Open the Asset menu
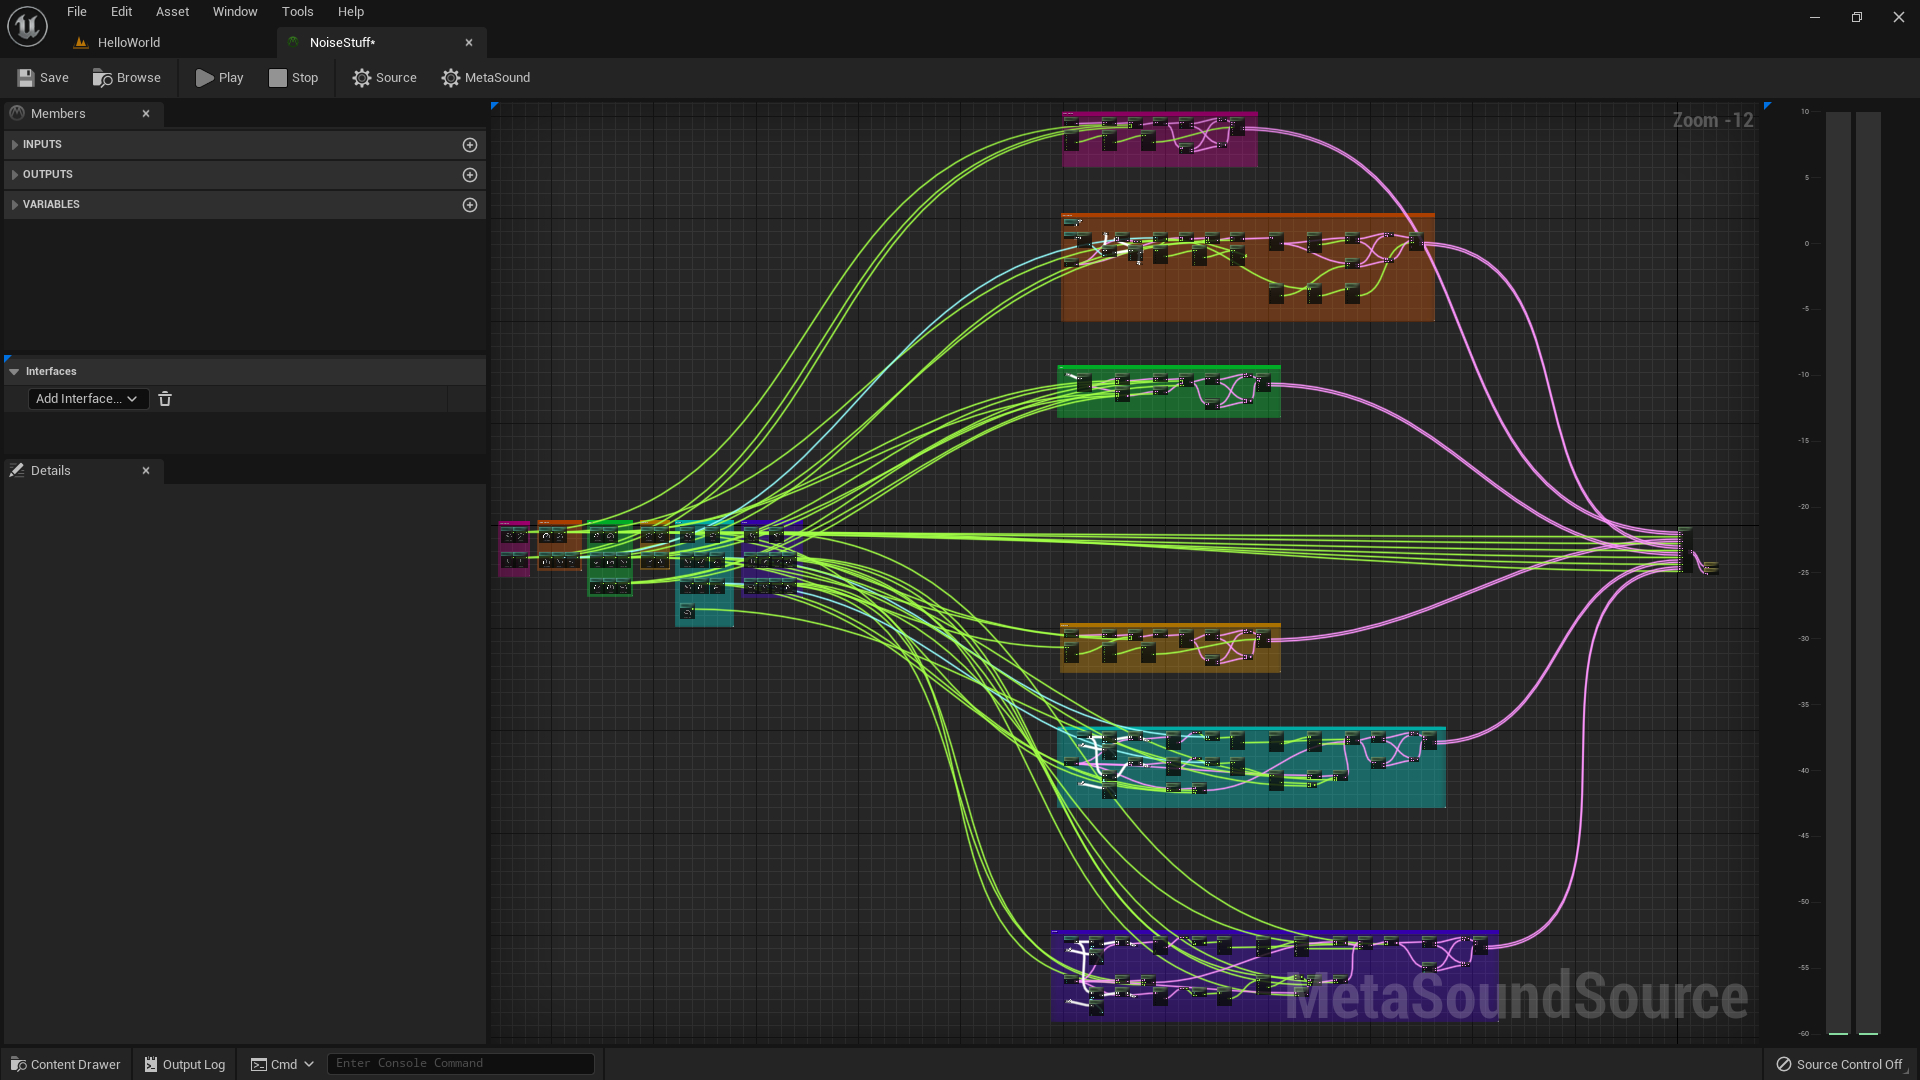Viewport: 1920px width, 1080px height. tap(172, 12)
